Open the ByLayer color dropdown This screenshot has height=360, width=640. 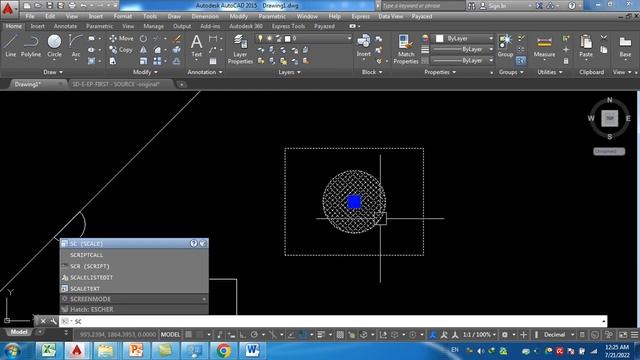coord(491,38)
